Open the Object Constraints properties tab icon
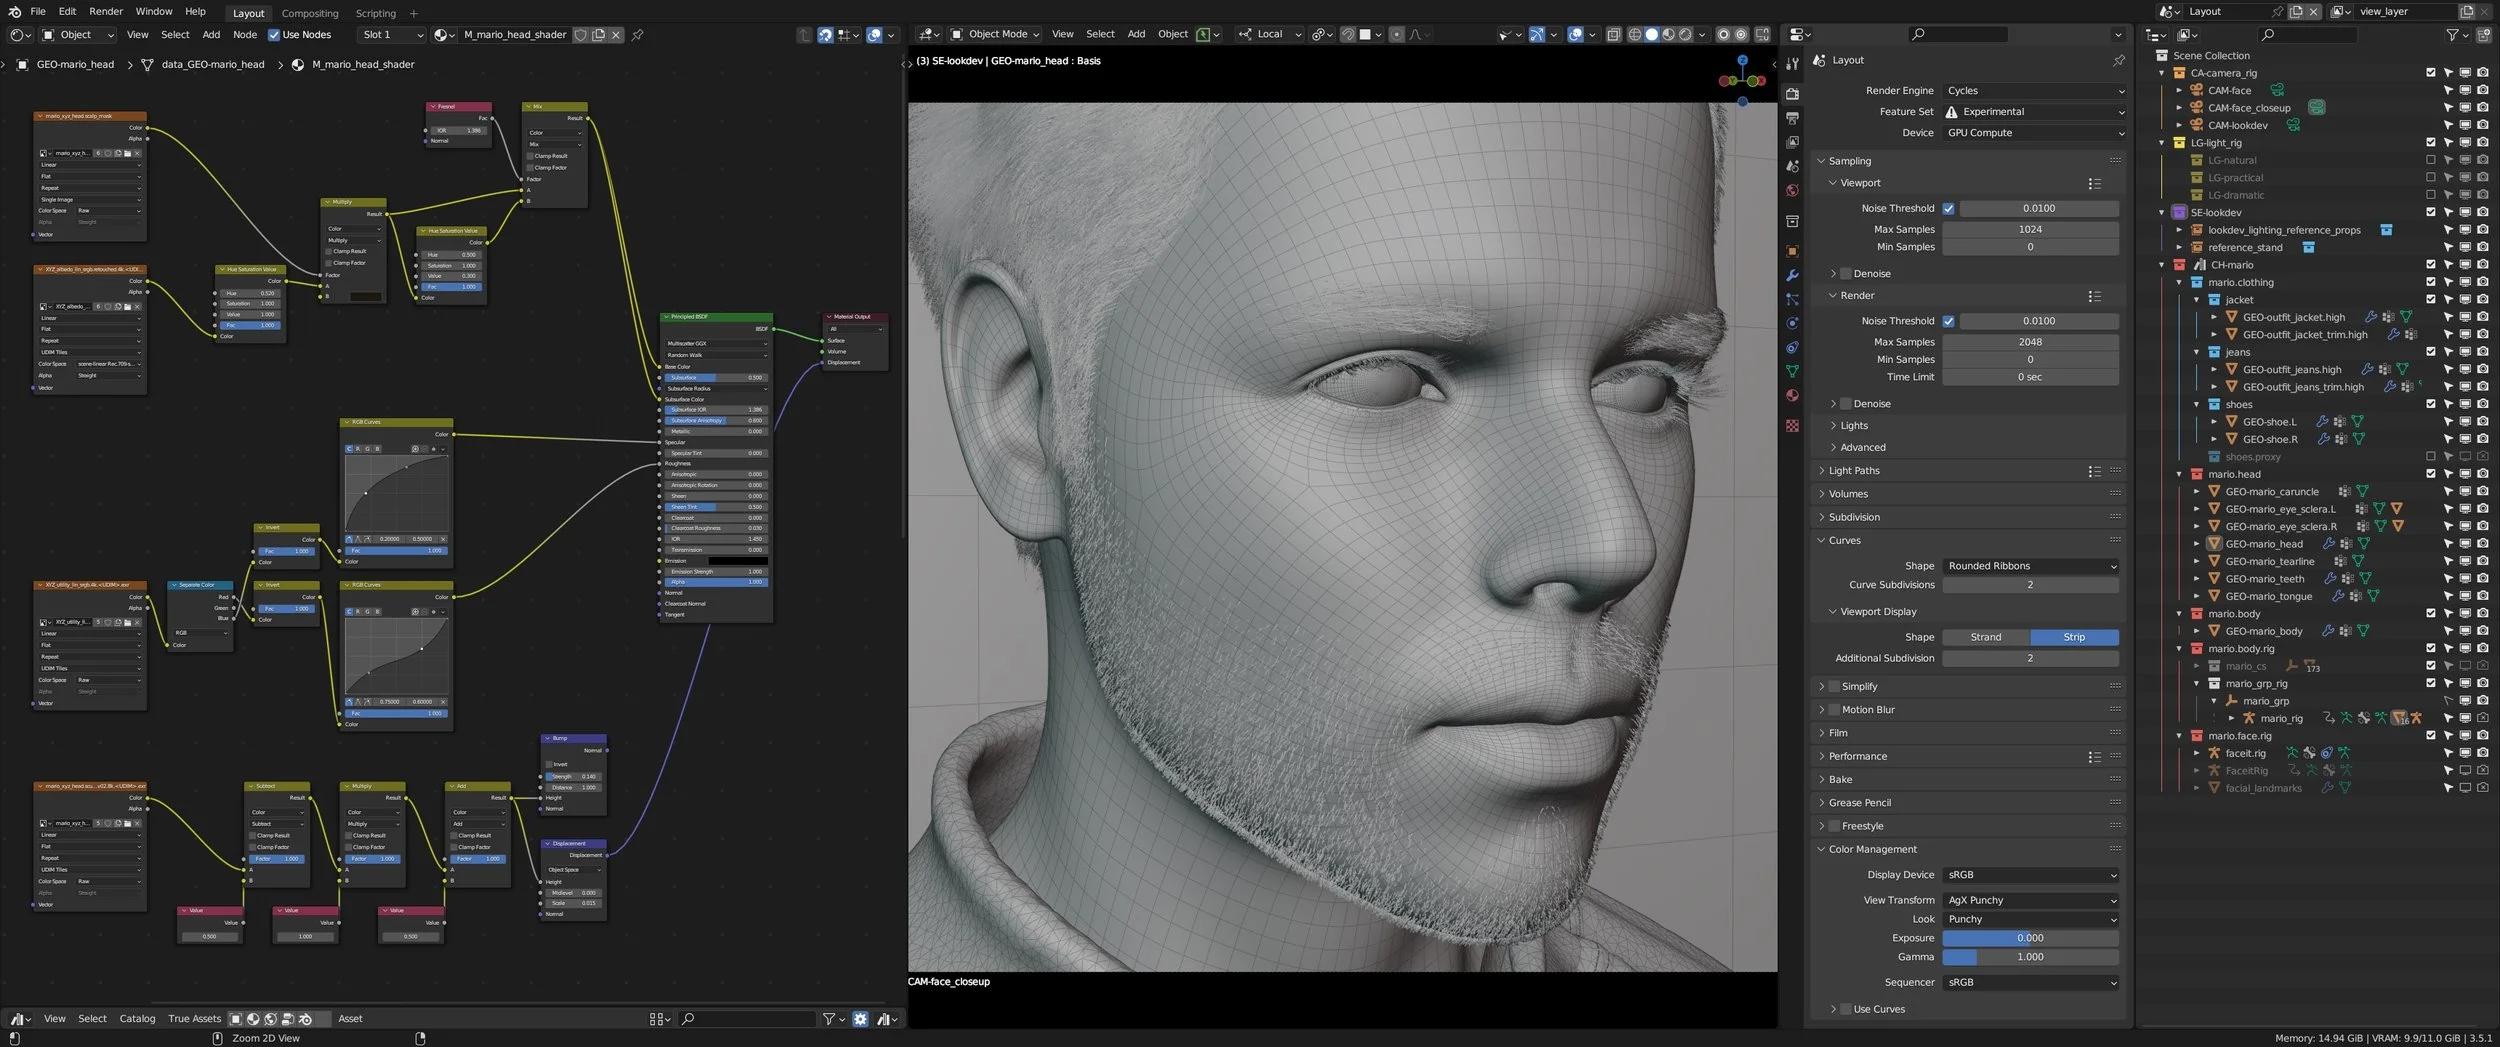 pos(1792,347)
